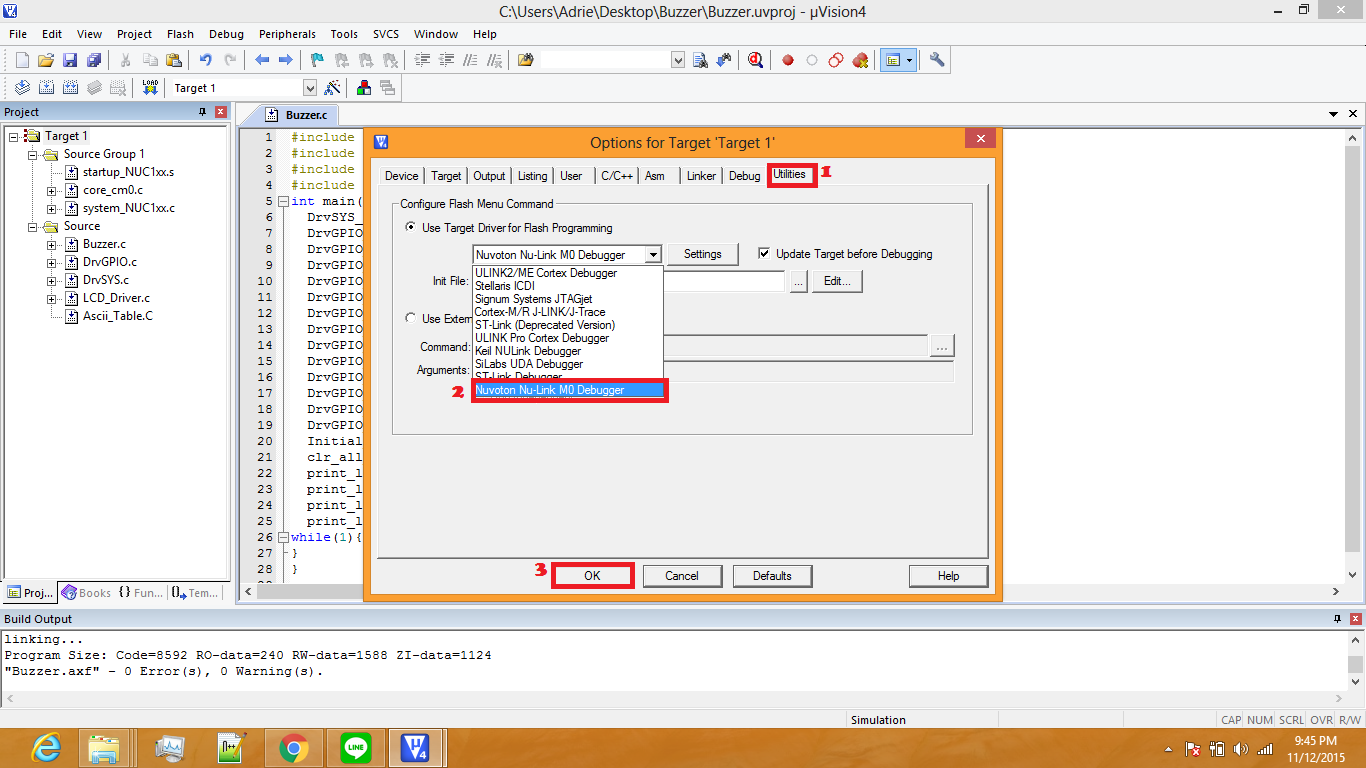
Task: Click the Edit... button for Init File
Action: point(837,282)
